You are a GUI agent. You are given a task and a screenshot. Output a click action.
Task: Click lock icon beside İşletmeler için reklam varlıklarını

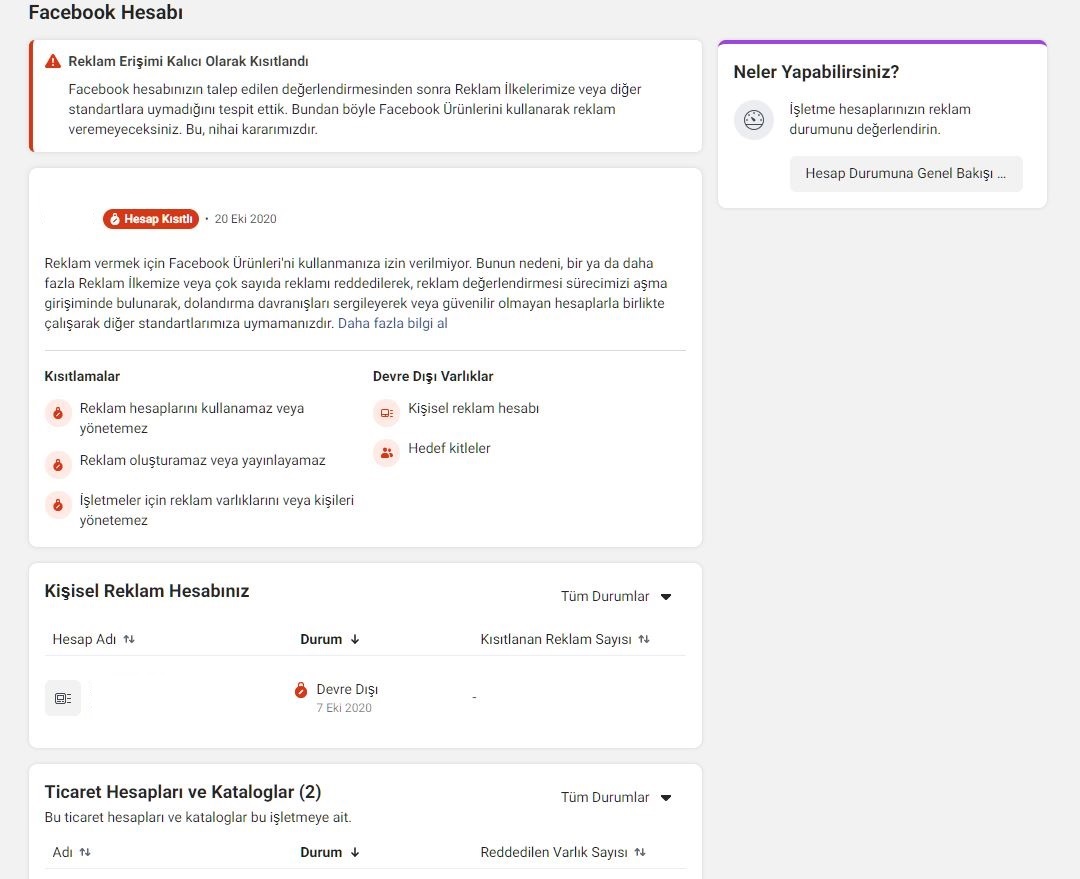(58, 505)
